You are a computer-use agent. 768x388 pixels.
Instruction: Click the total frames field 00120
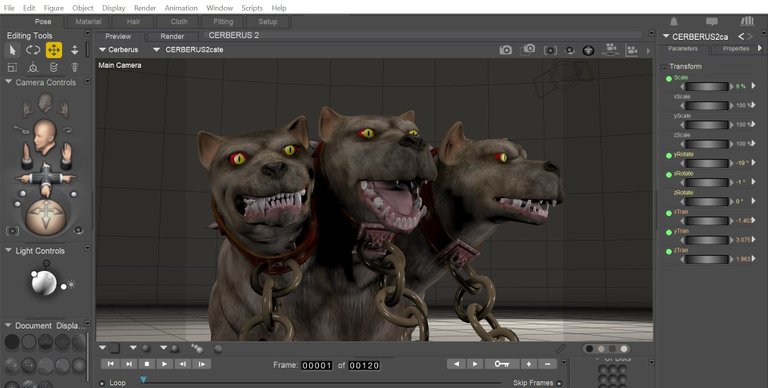tap(364, 365)
